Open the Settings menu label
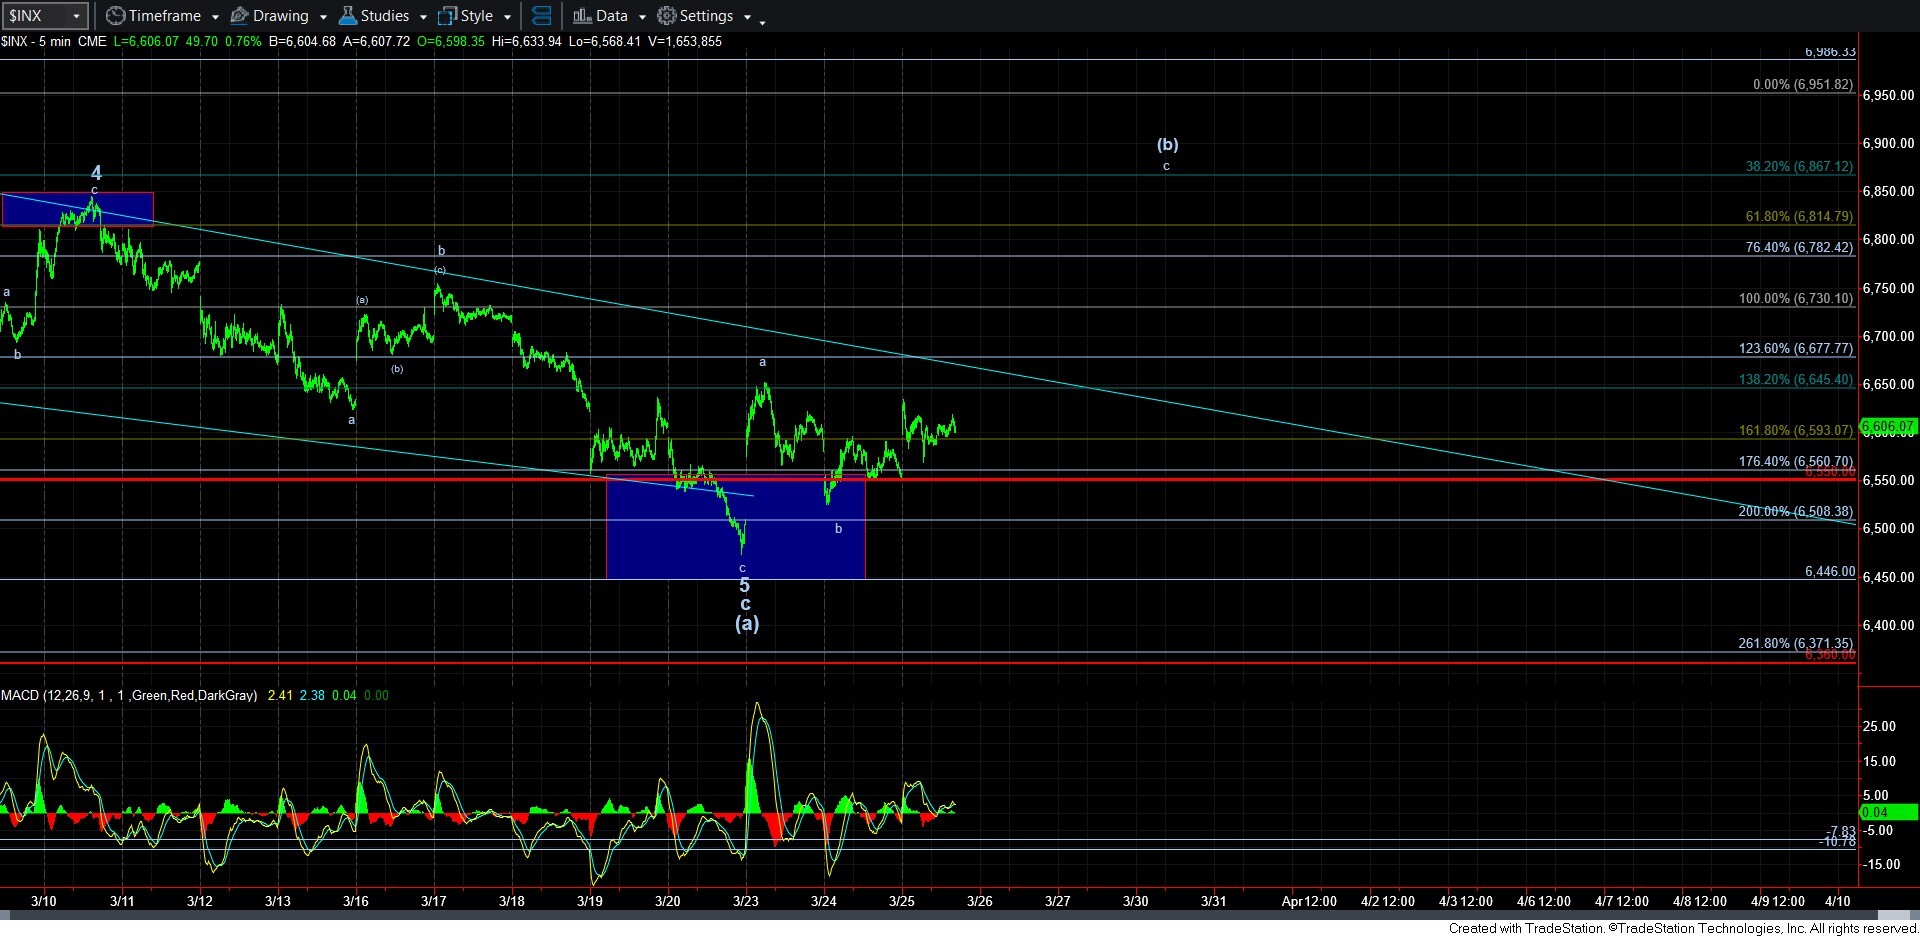1920x936 pixels. 706,16
